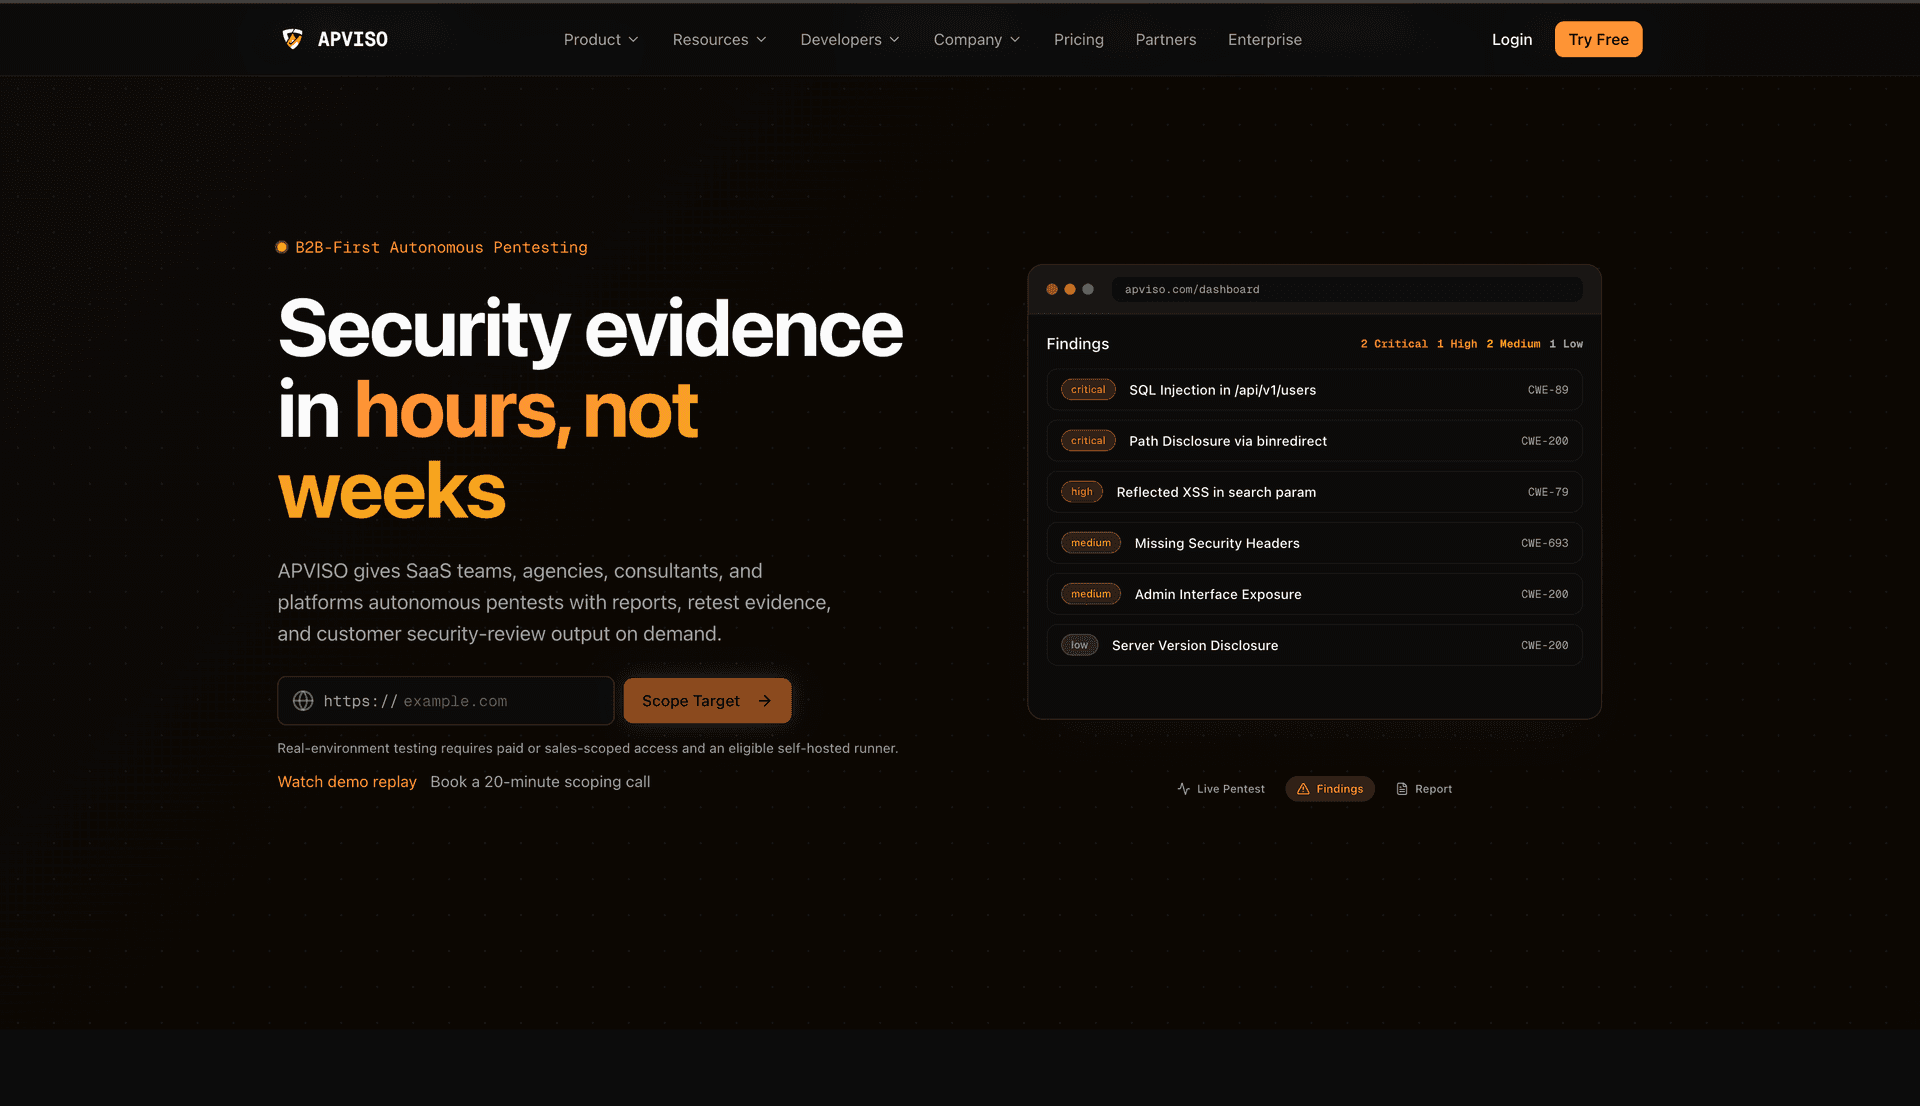Click the Findings warning triangle icon
This screenshot has height=1106, width=1920.
coord(1303,789)
